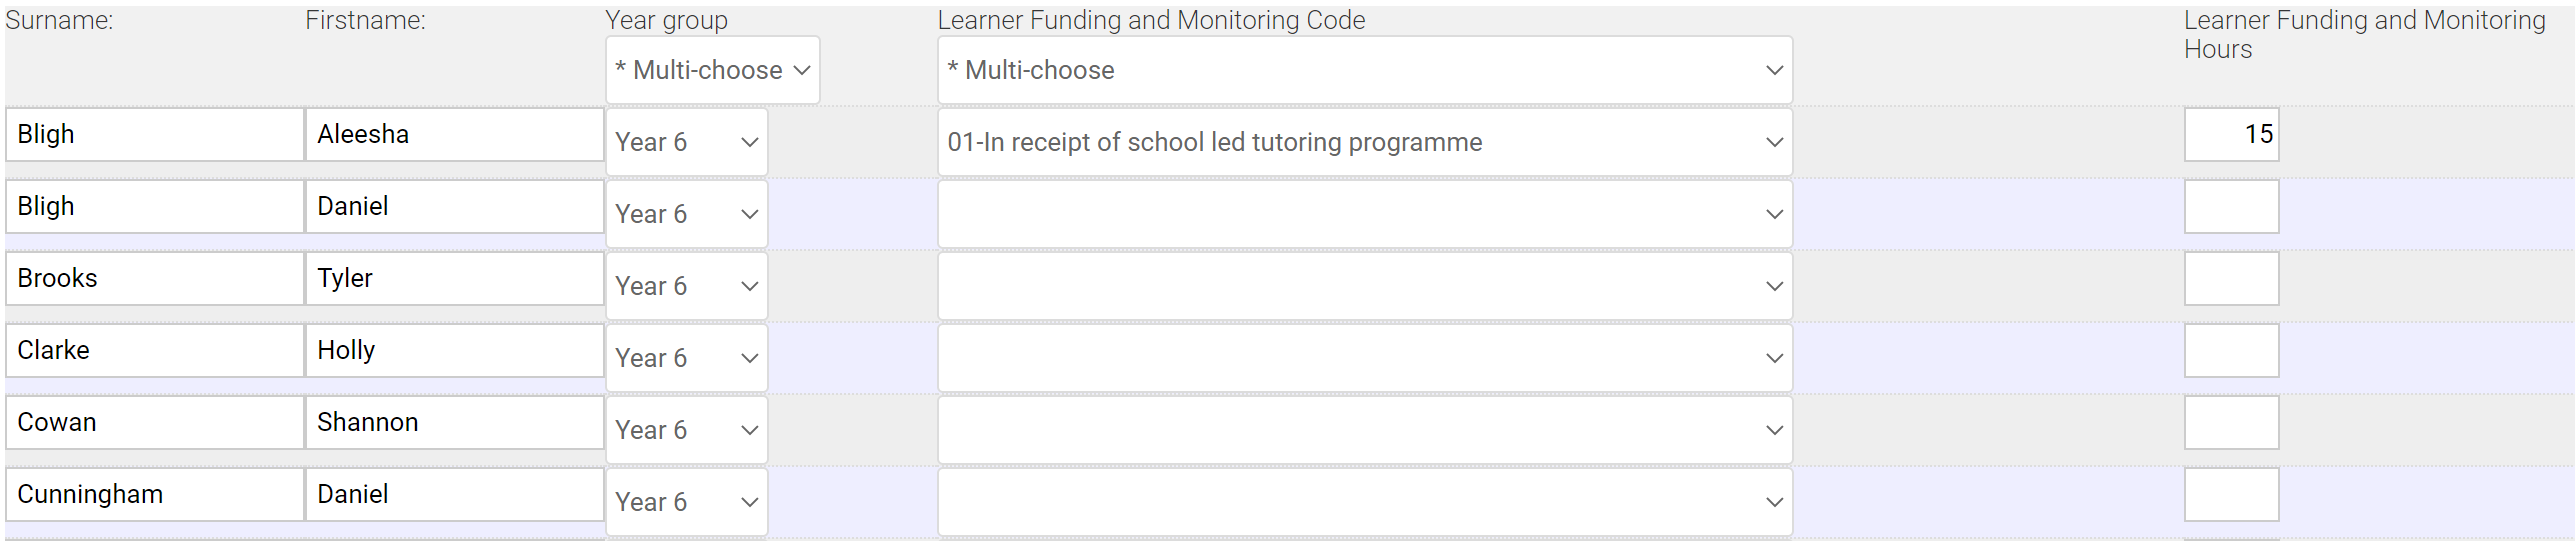Viewport: 2575px width, 541px height.
Task: Click the Brooks surname field
Action: click(x=155, y=278)
